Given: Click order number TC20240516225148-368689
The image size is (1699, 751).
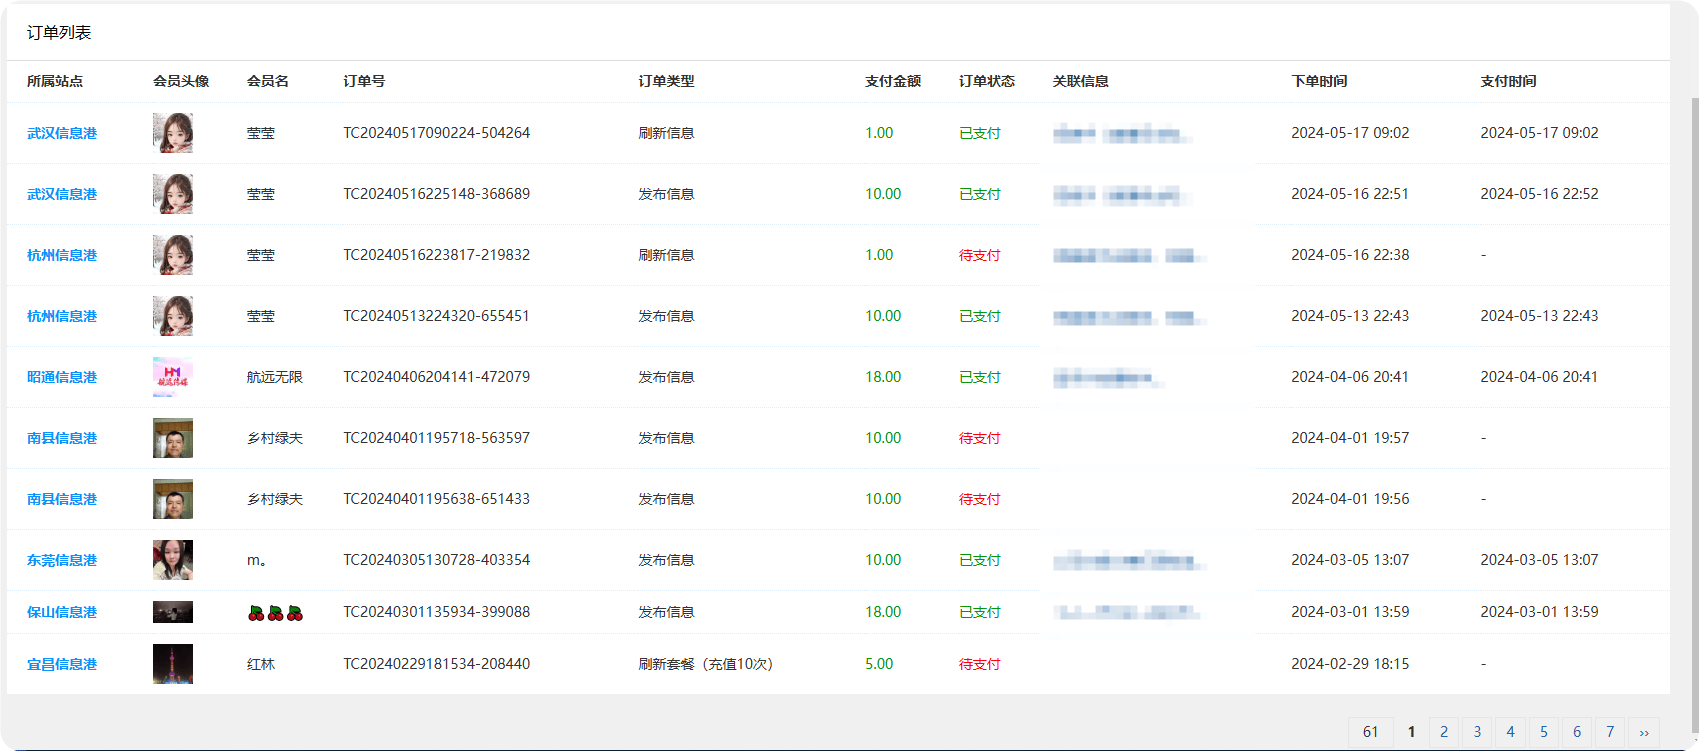Looking at the screenshot, I should 437,194.
